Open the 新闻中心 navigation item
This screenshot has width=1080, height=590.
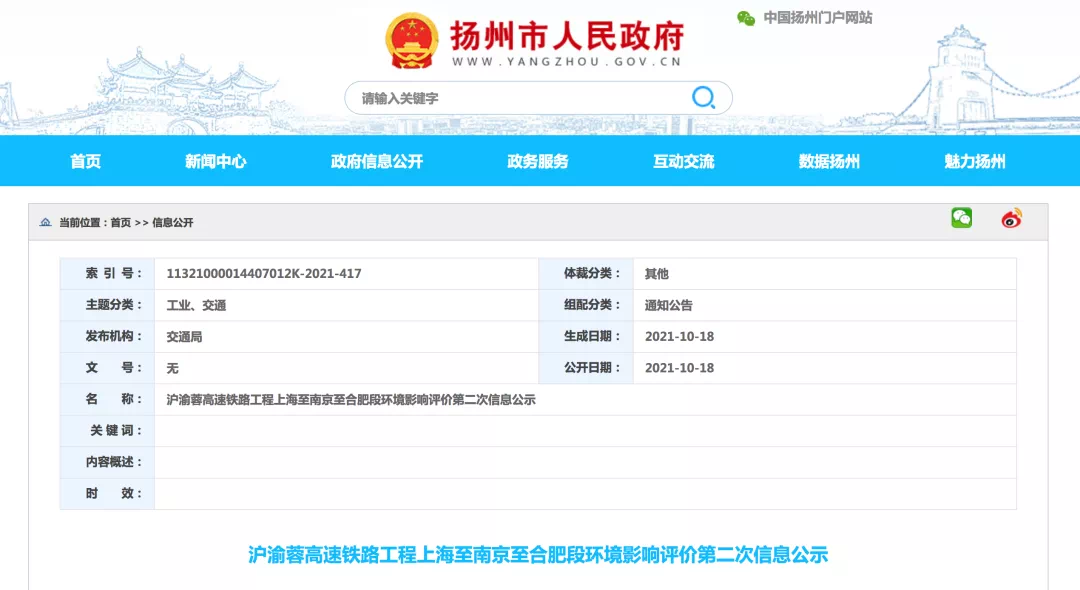tap(216, 161)
